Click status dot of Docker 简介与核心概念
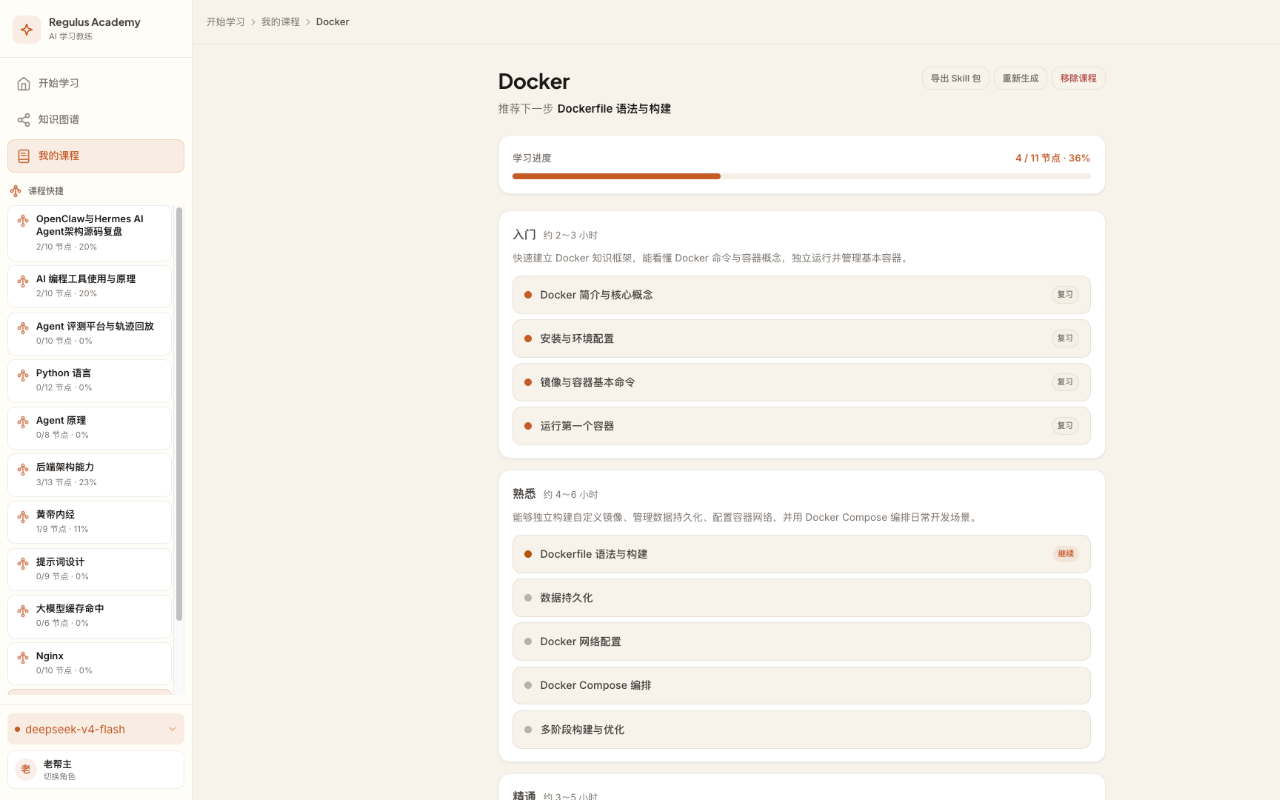The height and width of the screenshot is (800, 1280). (x=528, y=295)
